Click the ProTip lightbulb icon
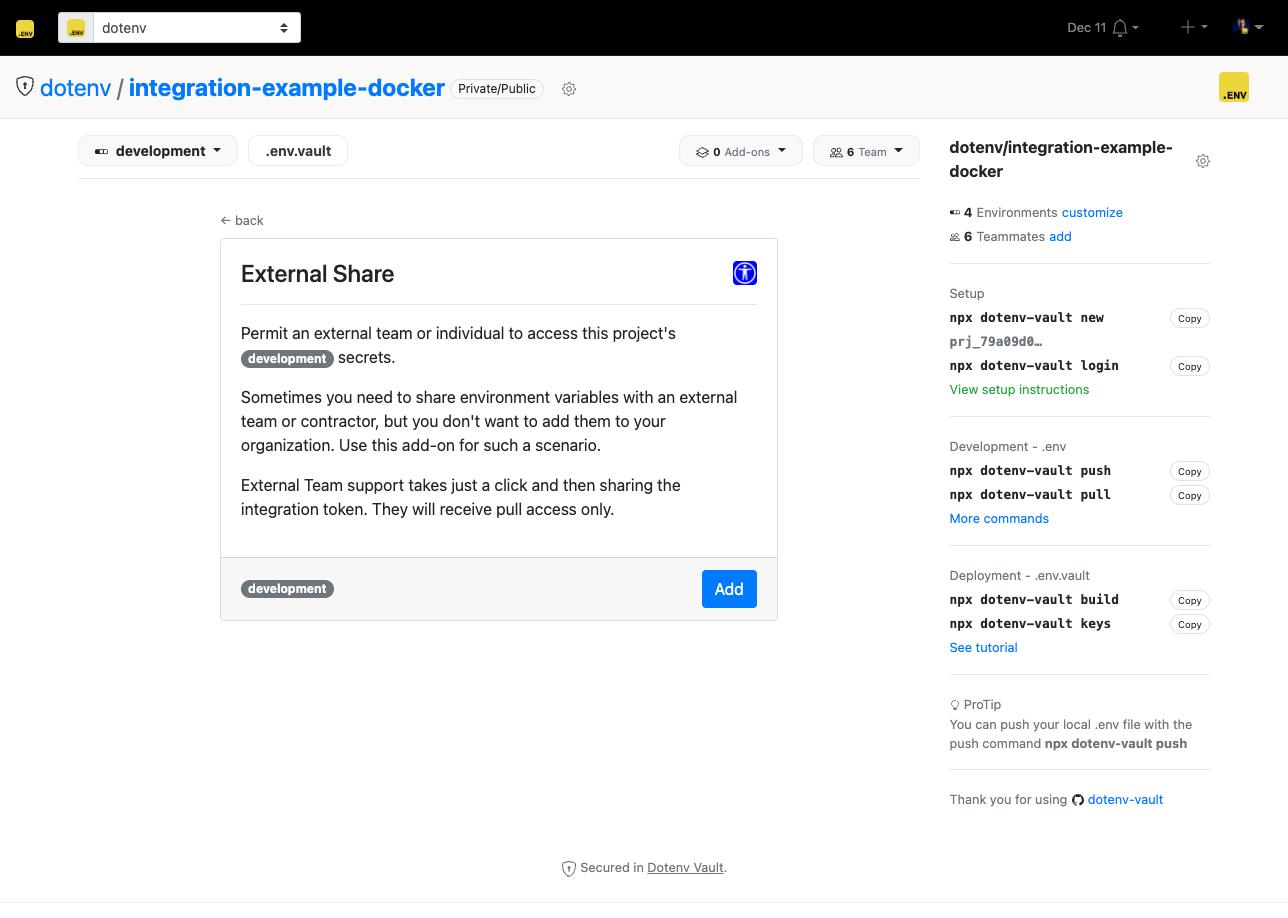1288x918 pixels. click(955, 705)
